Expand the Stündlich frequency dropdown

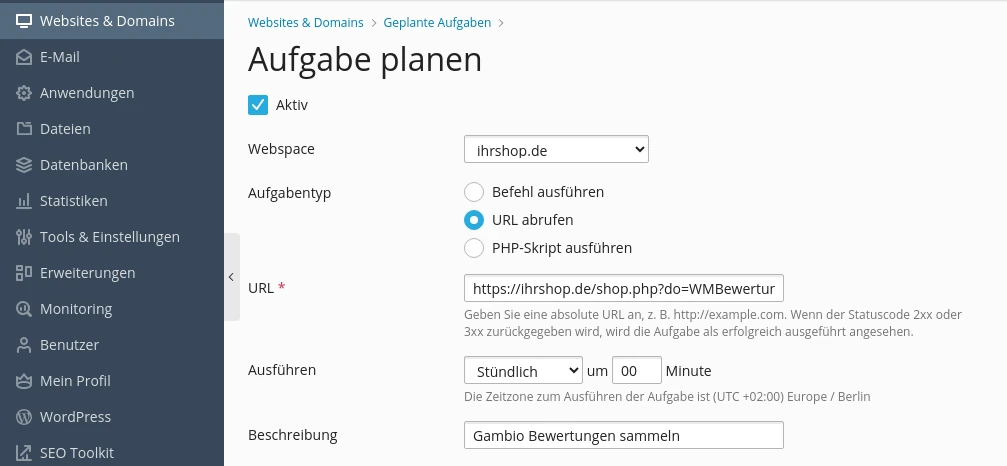[x=523, y=370]
